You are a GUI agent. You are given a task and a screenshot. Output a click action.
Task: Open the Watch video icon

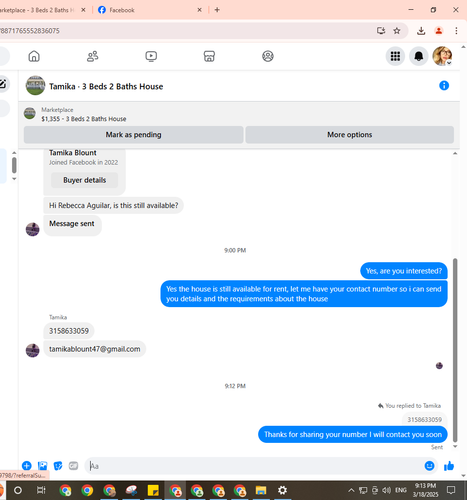point(151,56)
